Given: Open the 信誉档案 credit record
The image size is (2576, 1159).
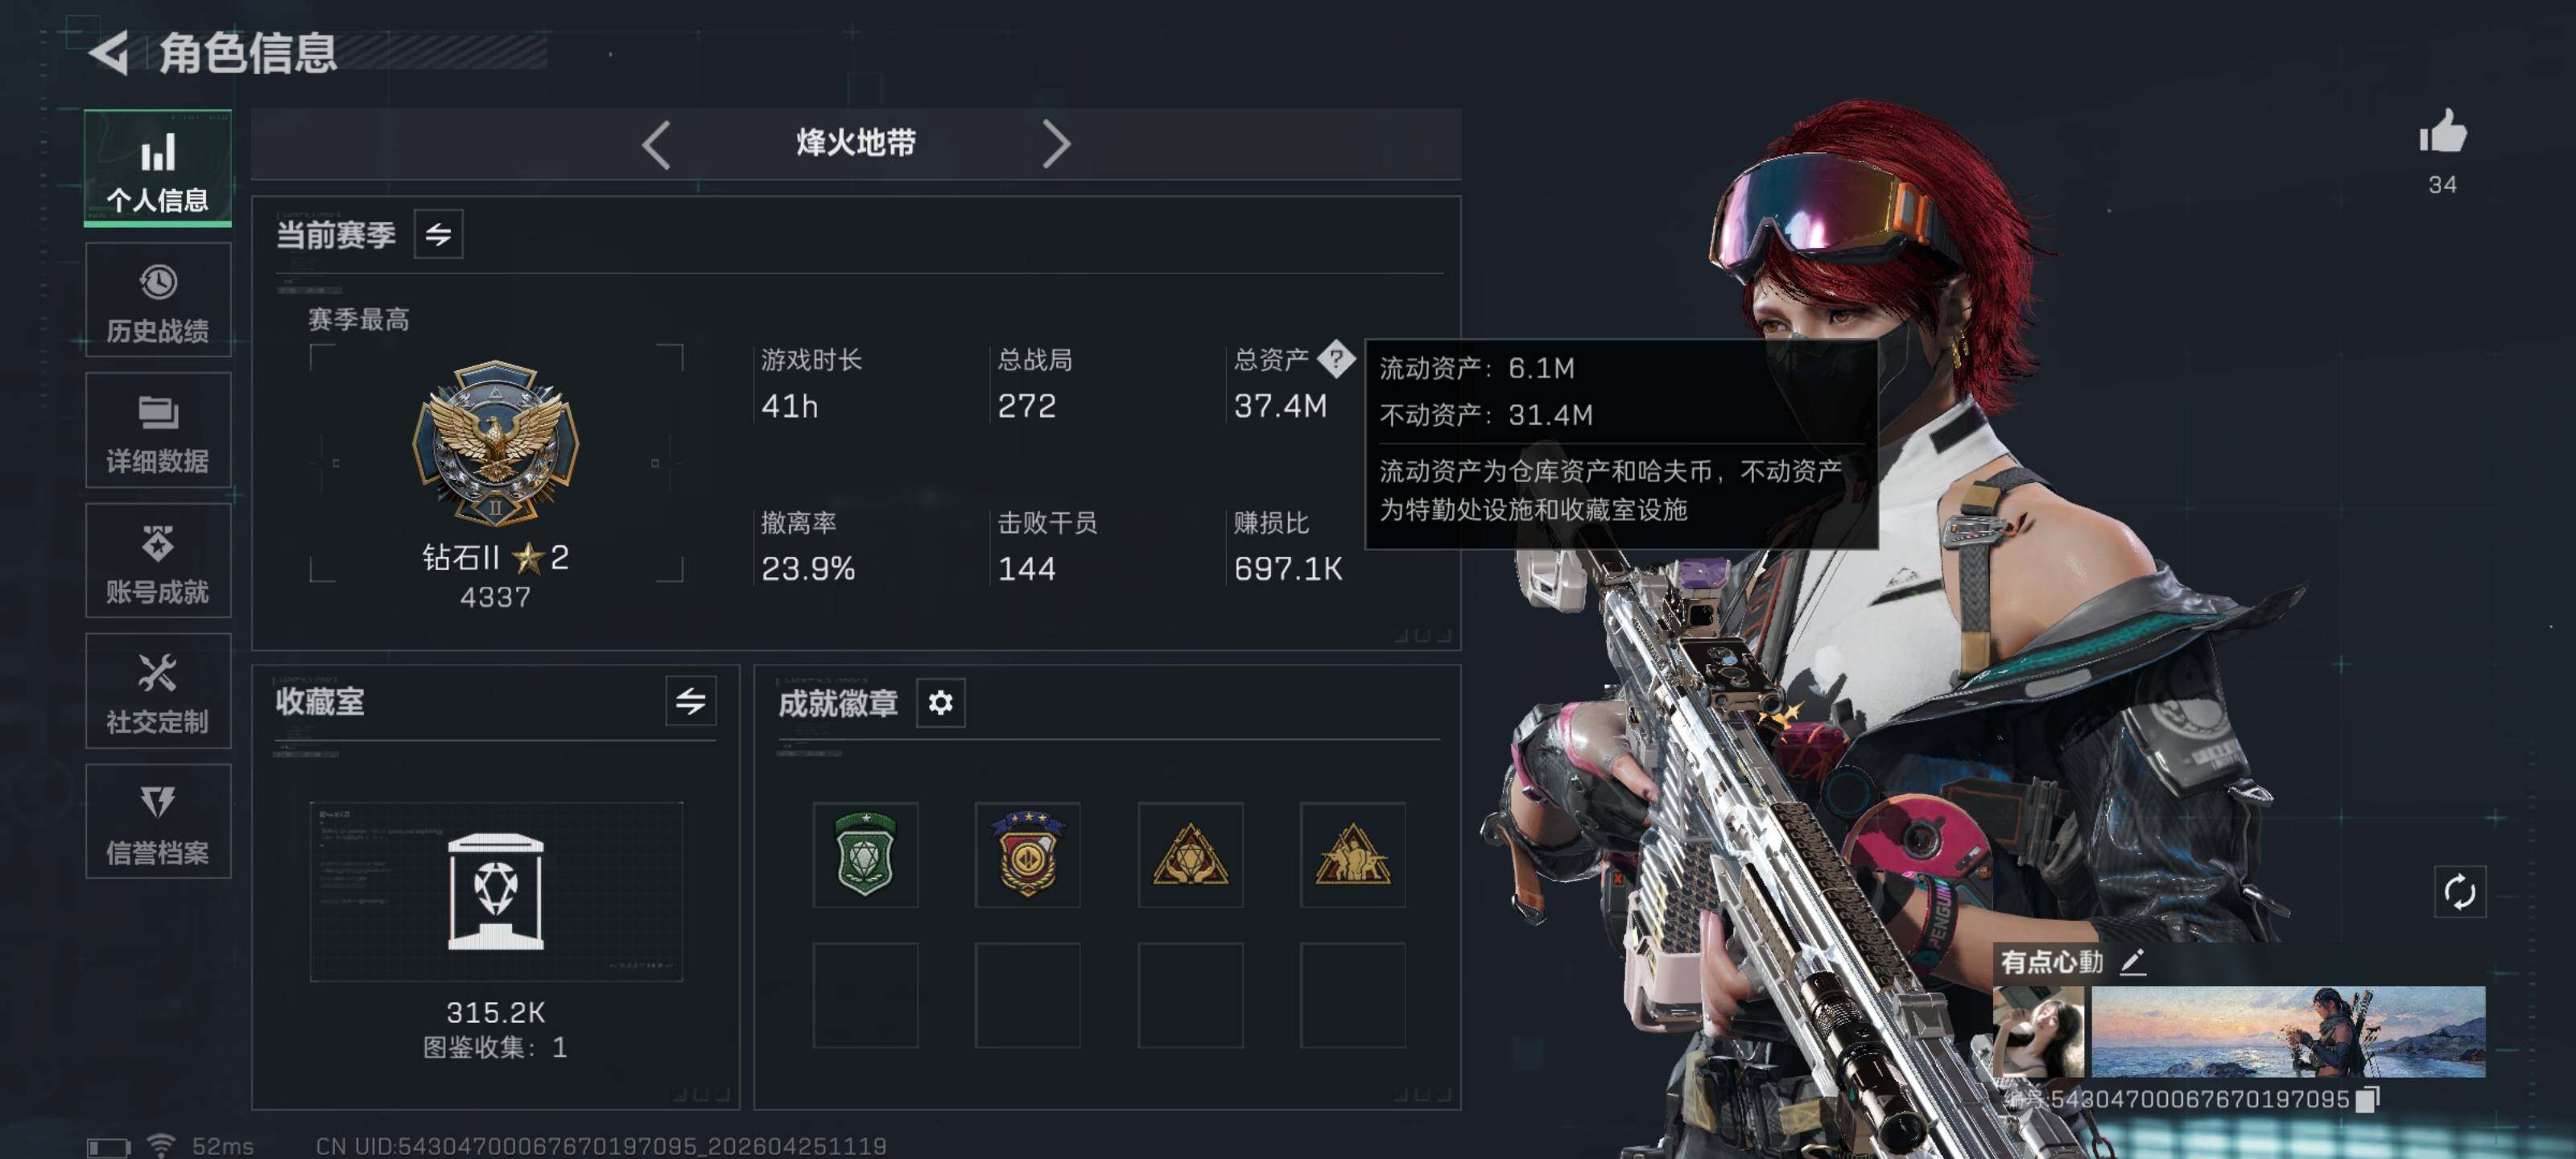Looking at the screenshot, I should [158, 822].
